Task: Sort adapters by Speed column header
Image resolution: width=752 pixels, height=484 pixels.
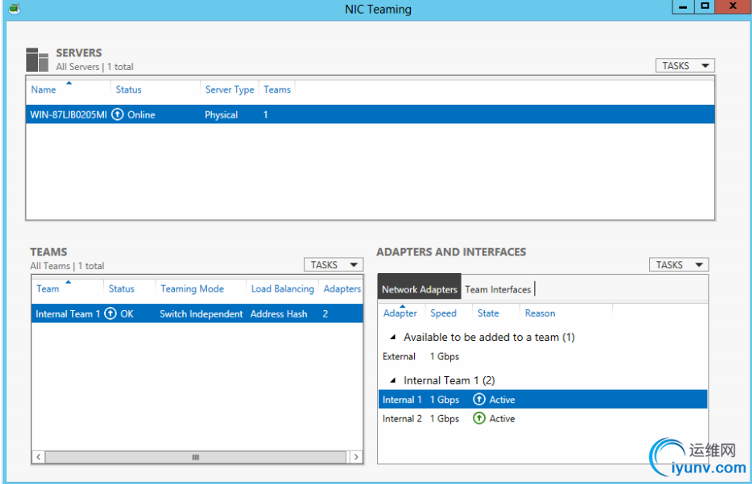Action: point(443,313)
